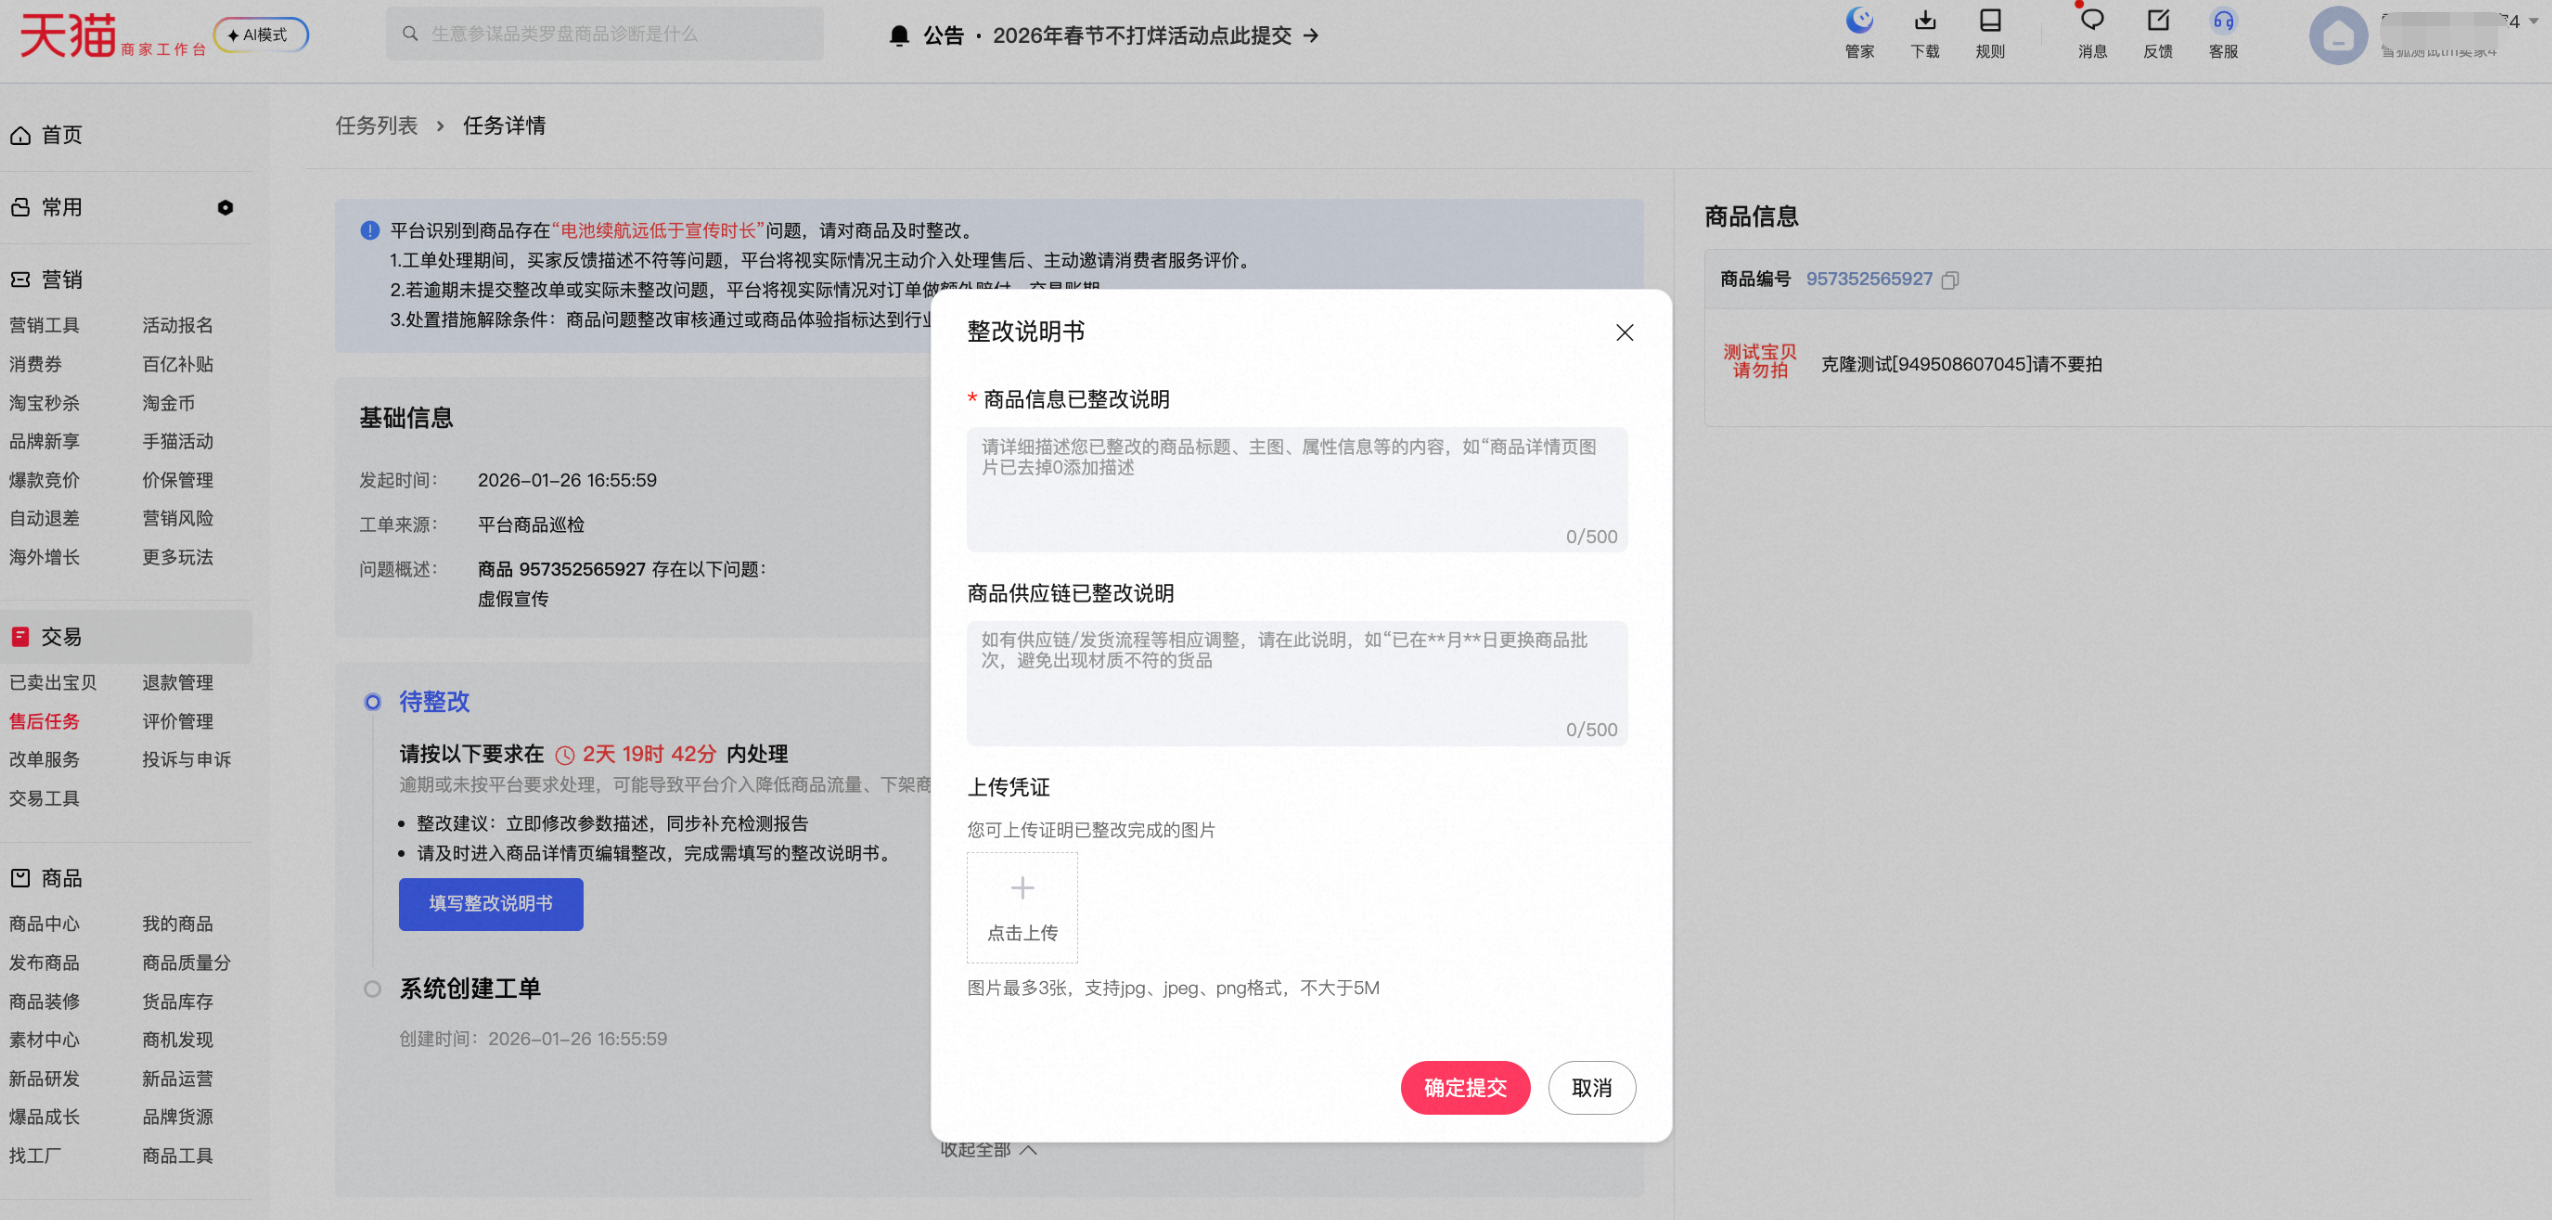Click 取消 button in dialog
The height and width of the screenshot is (1220, 2552).
[1592, 1088]
